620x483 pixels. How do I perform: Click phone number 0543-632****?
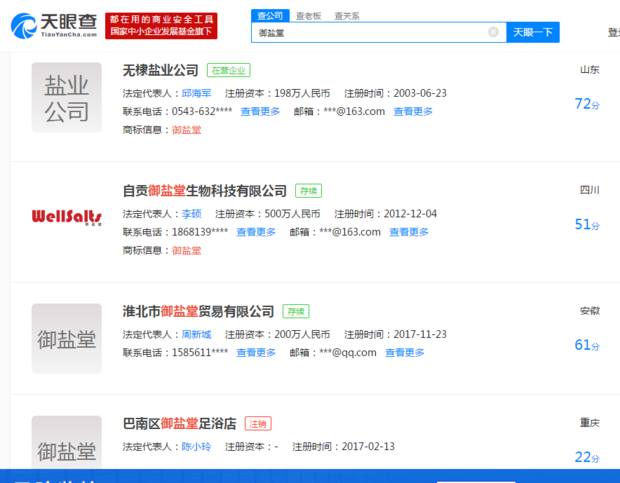(x=202, y=111)
